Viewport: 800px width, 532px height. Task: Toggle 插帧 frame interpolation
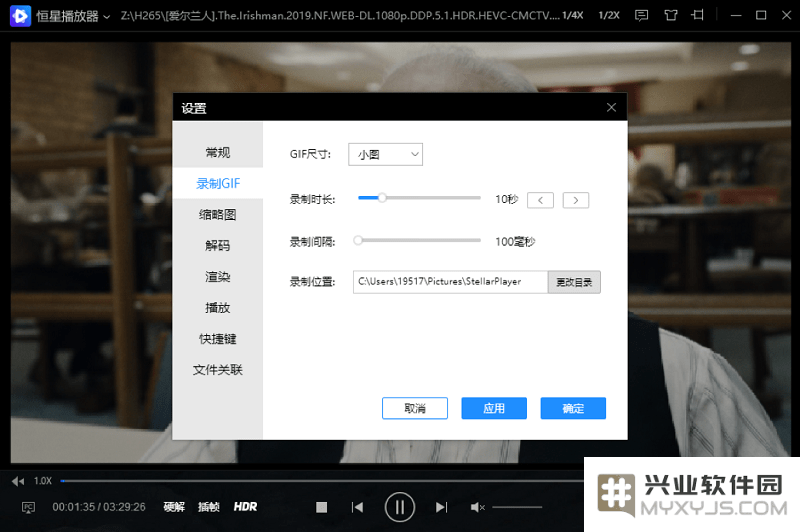(209, 506)
